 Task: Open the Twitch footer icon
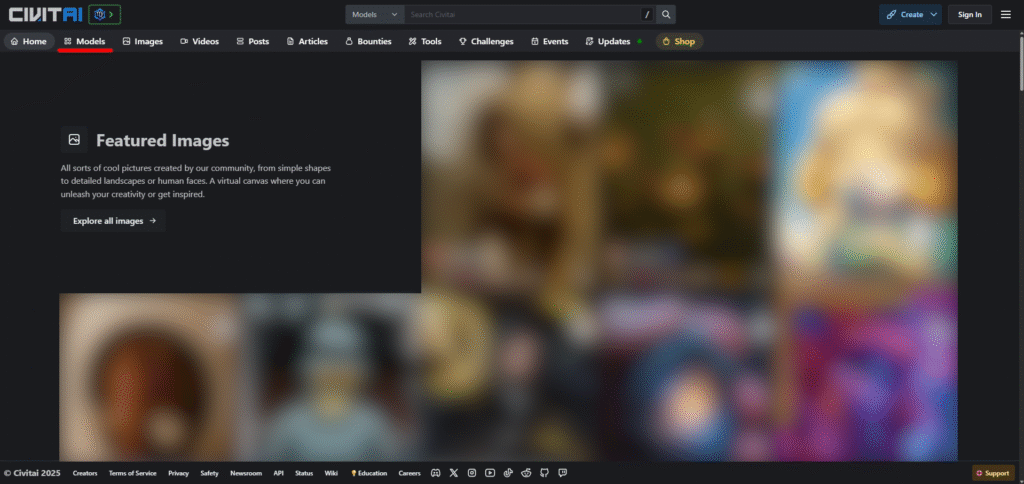pos(562,473)
